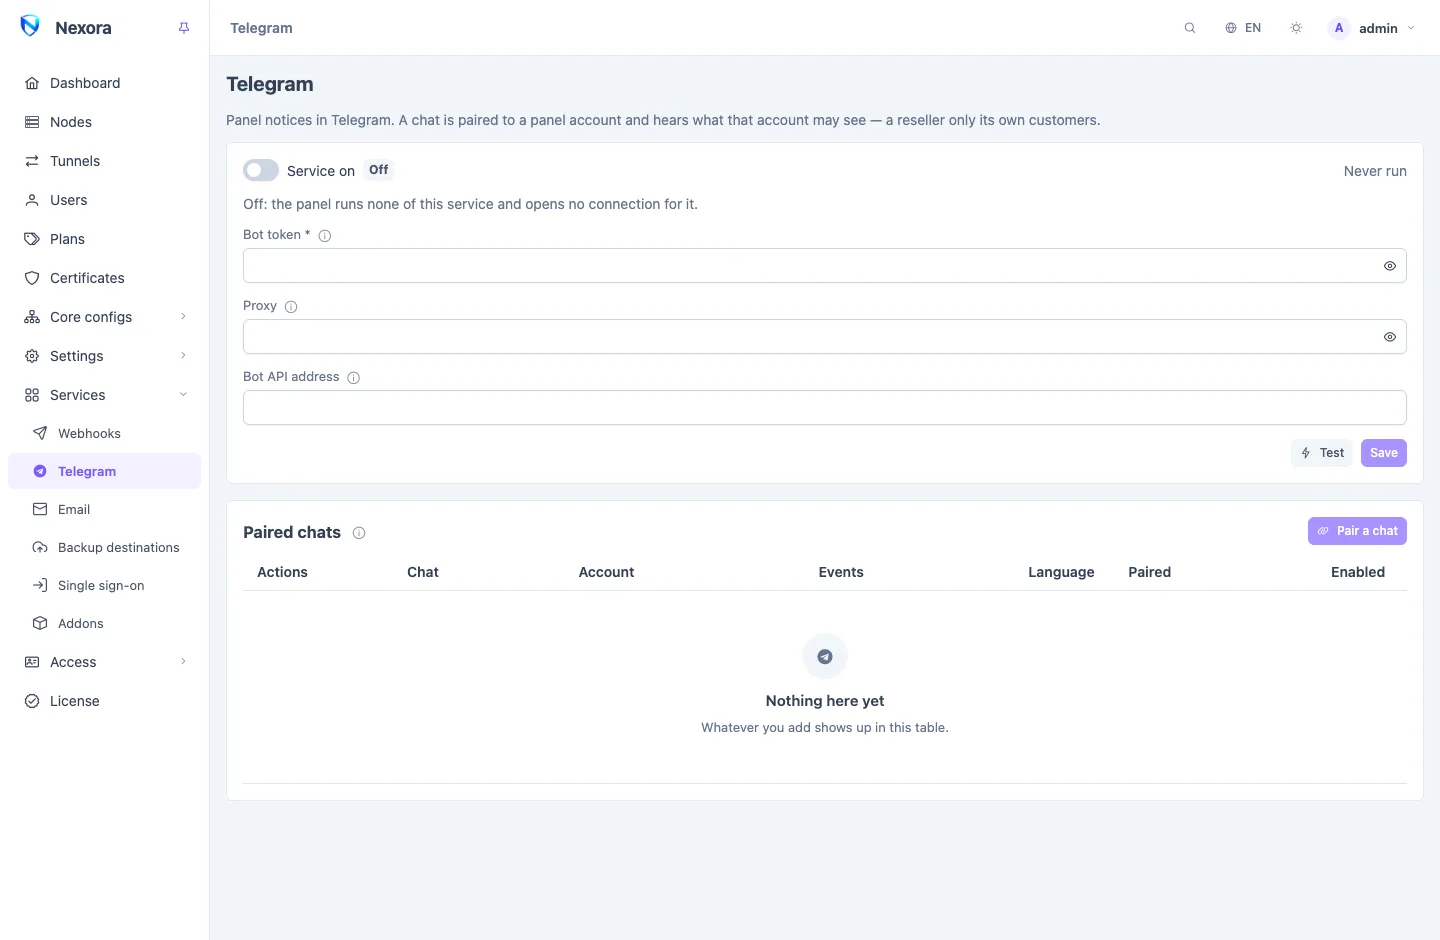Click the Nodes server icon

(32, 122)
